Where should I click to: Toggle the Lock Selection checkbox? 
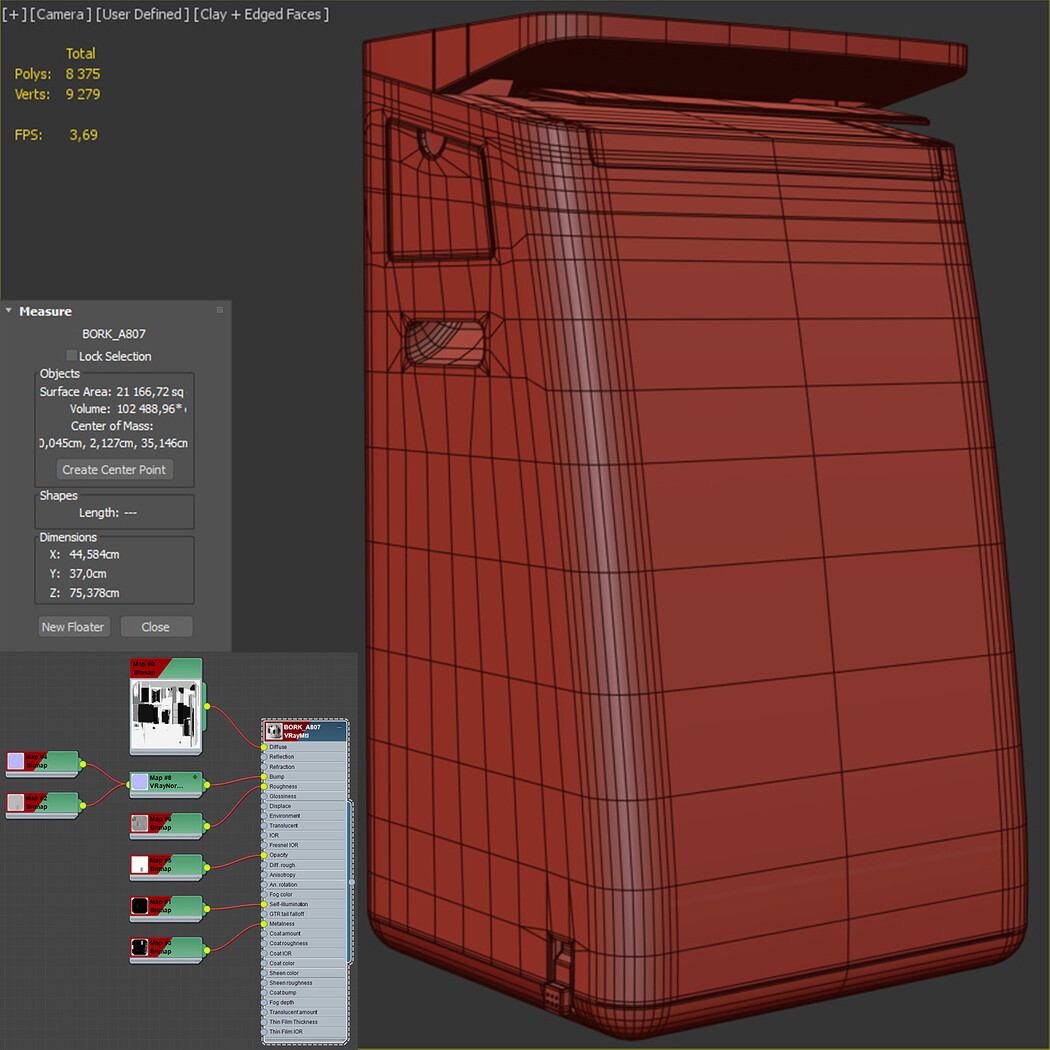(x=72, y=356)
